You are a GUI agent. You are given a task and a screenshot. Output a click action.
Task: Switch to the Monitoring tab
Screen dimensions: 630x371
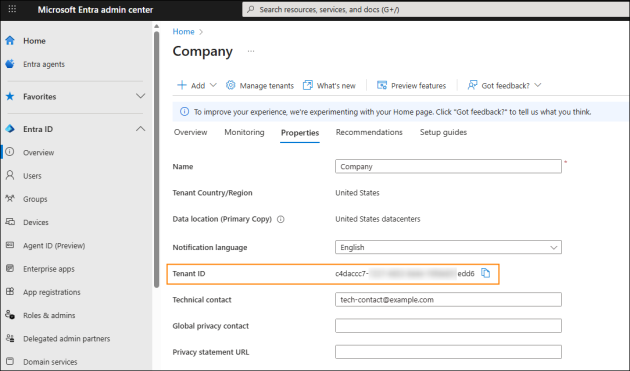244,132
